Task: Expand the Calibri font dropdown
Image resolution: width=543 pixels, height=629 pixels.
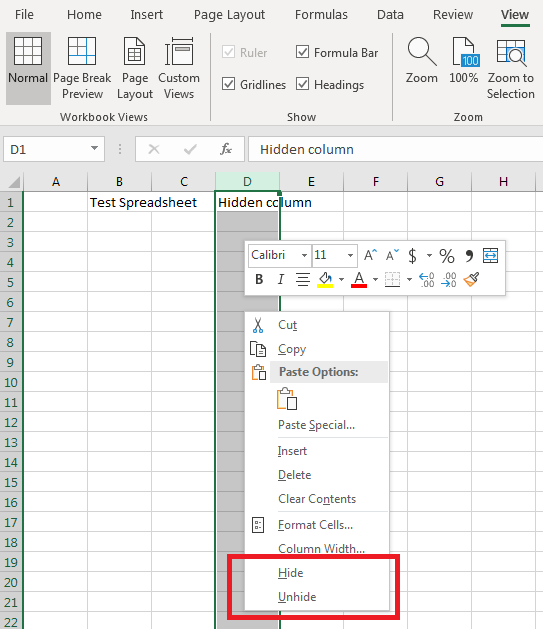Action: point(304,256)
